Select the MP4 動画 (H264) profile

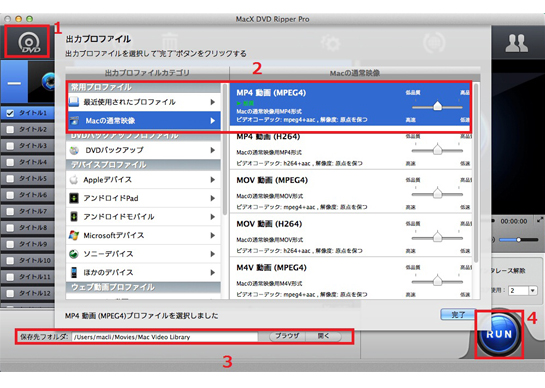350,149
